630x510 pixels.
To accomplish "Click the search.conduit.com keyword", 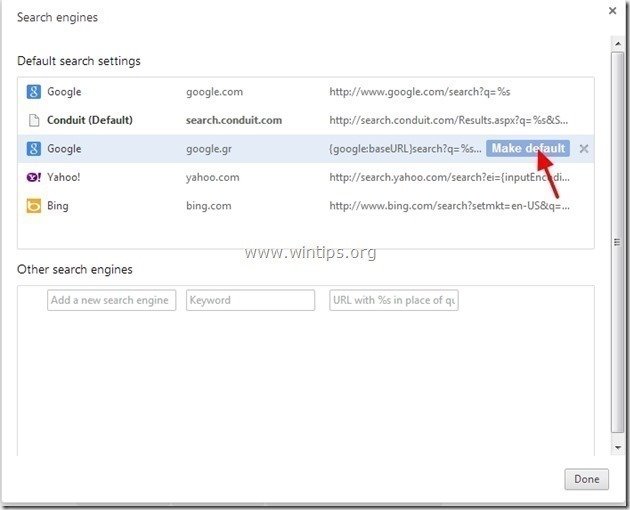I will (x=234, y=120).
